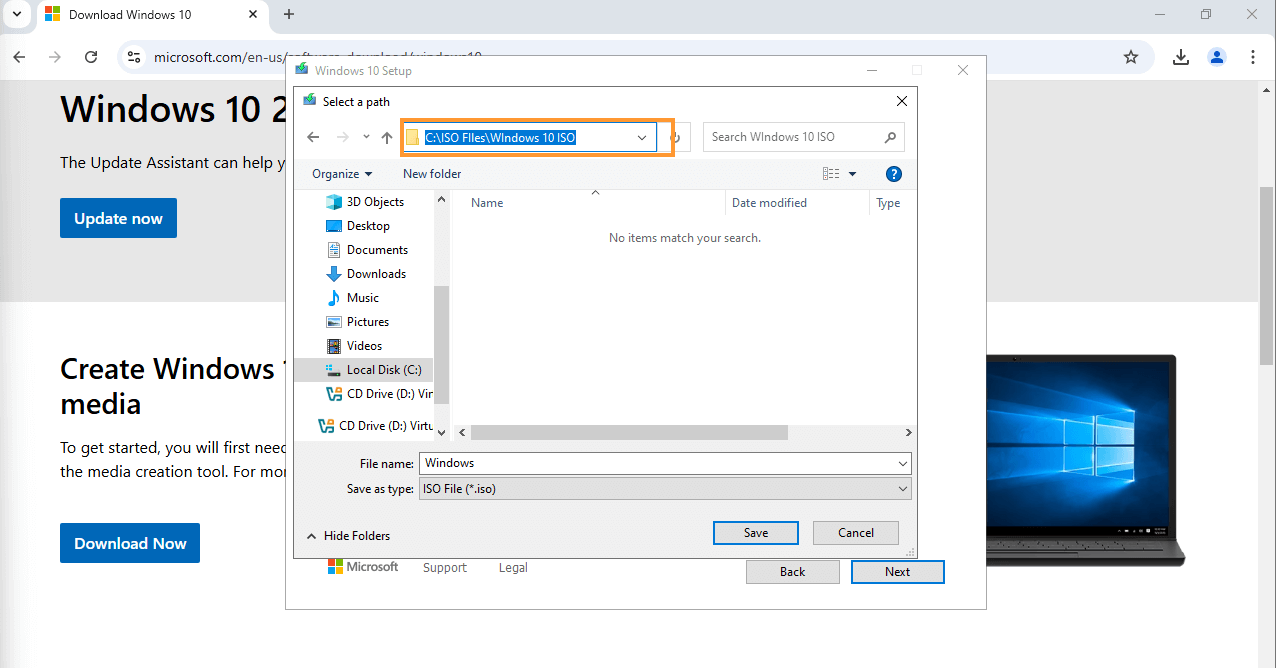
Task: Click the change view icon beside Organize row
Action: click(831, 174)
